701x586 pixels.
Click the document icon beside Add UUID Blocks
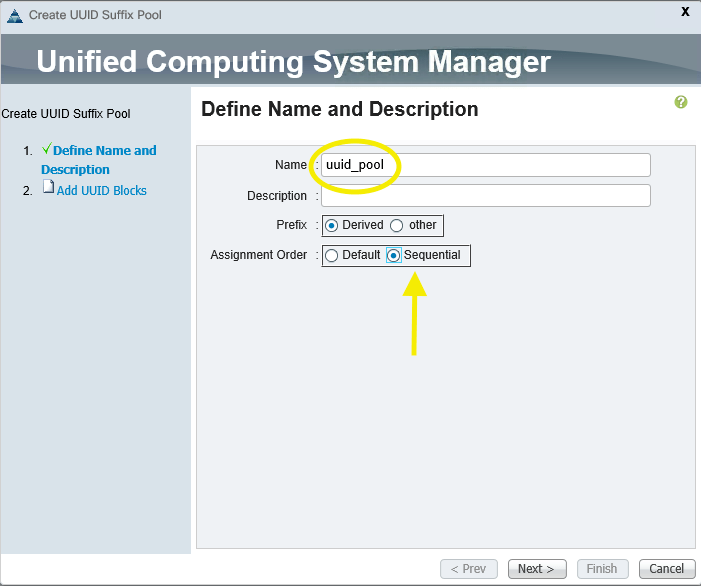[47, 189]
